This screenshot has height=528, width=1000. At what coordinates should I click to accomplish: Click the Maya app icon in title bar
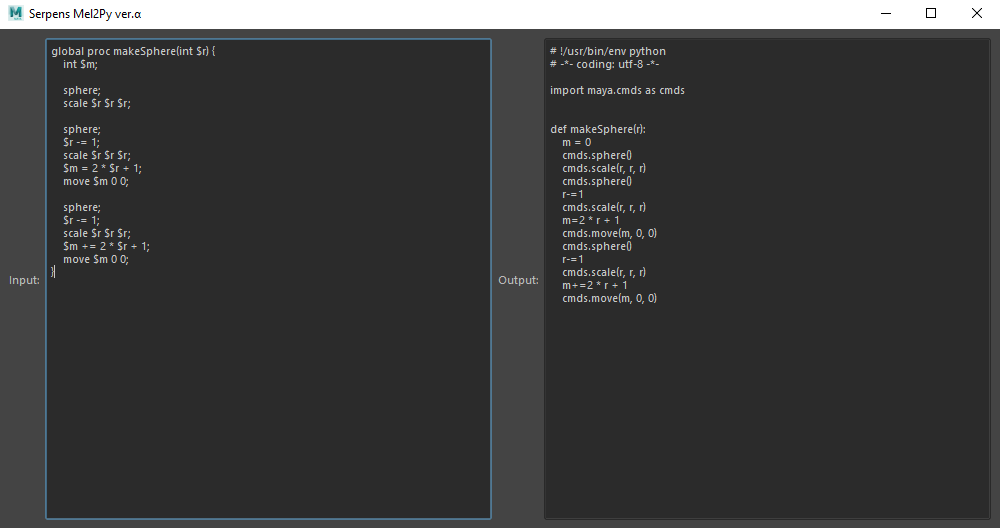point(16,14)
